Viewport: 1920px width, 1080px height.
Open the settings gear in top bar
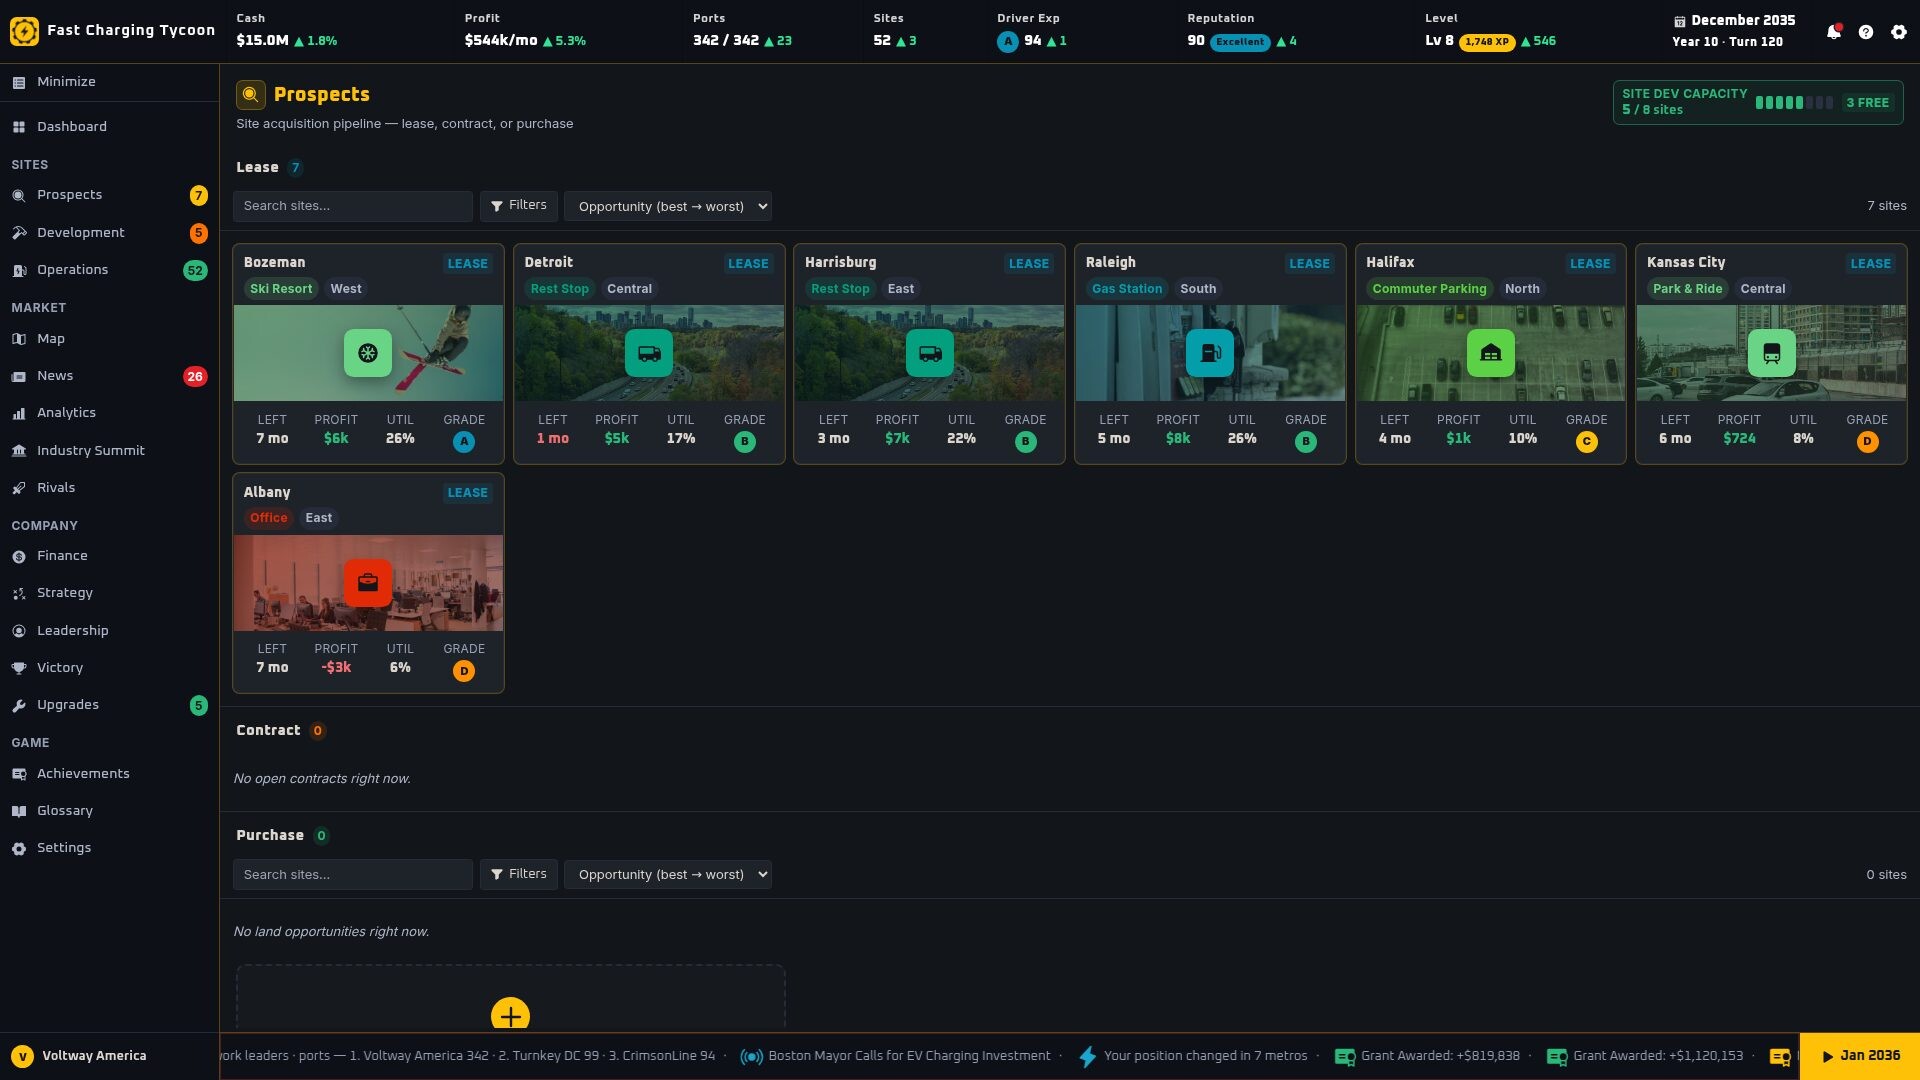coord(1899,32)
